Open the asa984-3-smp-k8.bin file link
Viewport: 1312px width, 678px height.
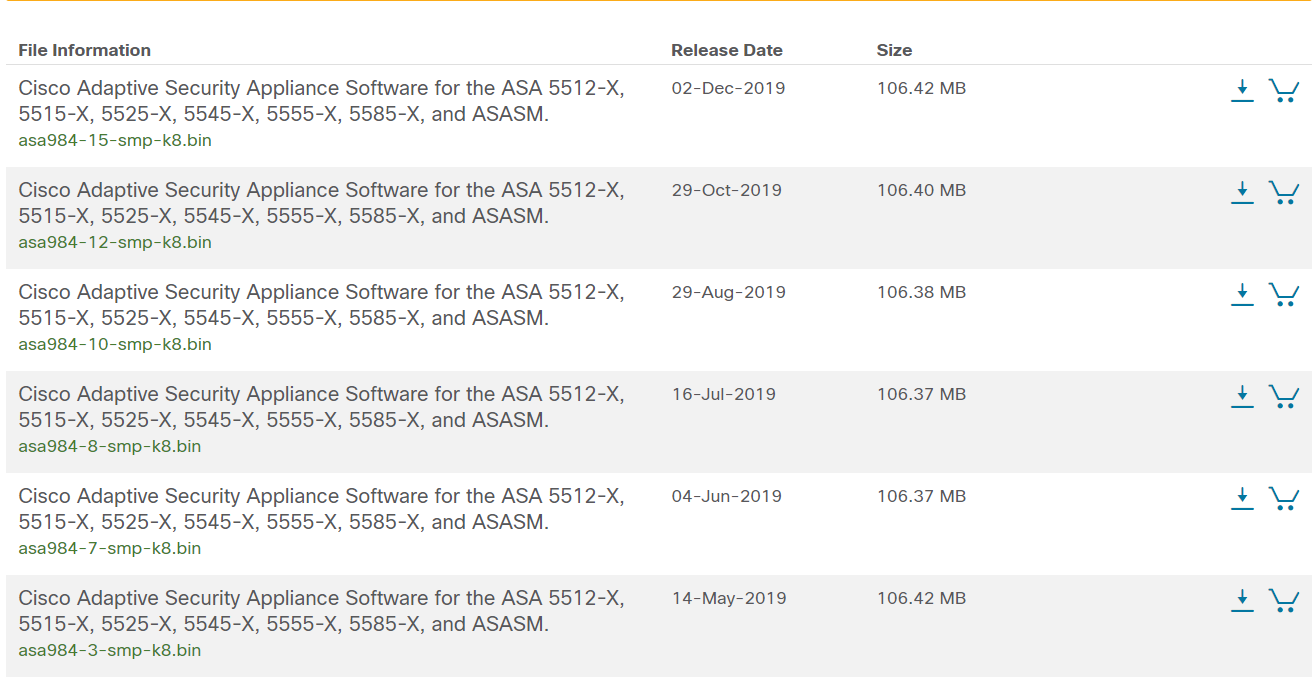coord(110,650)
